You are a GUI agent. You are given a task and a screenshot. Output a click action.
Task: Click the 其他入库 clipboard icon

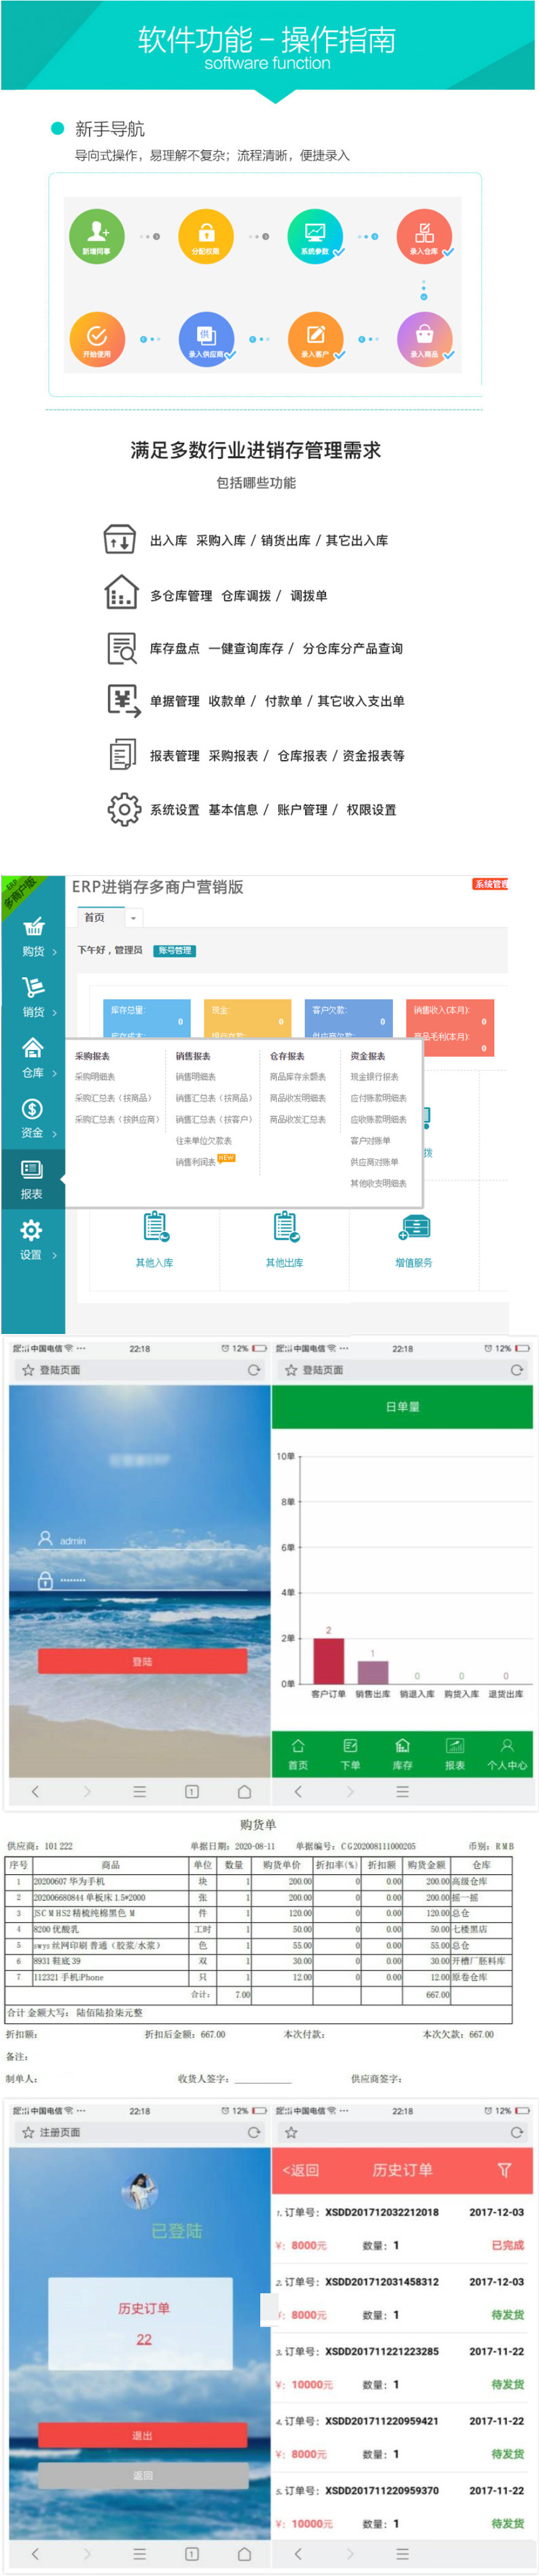click(155, 1226)
